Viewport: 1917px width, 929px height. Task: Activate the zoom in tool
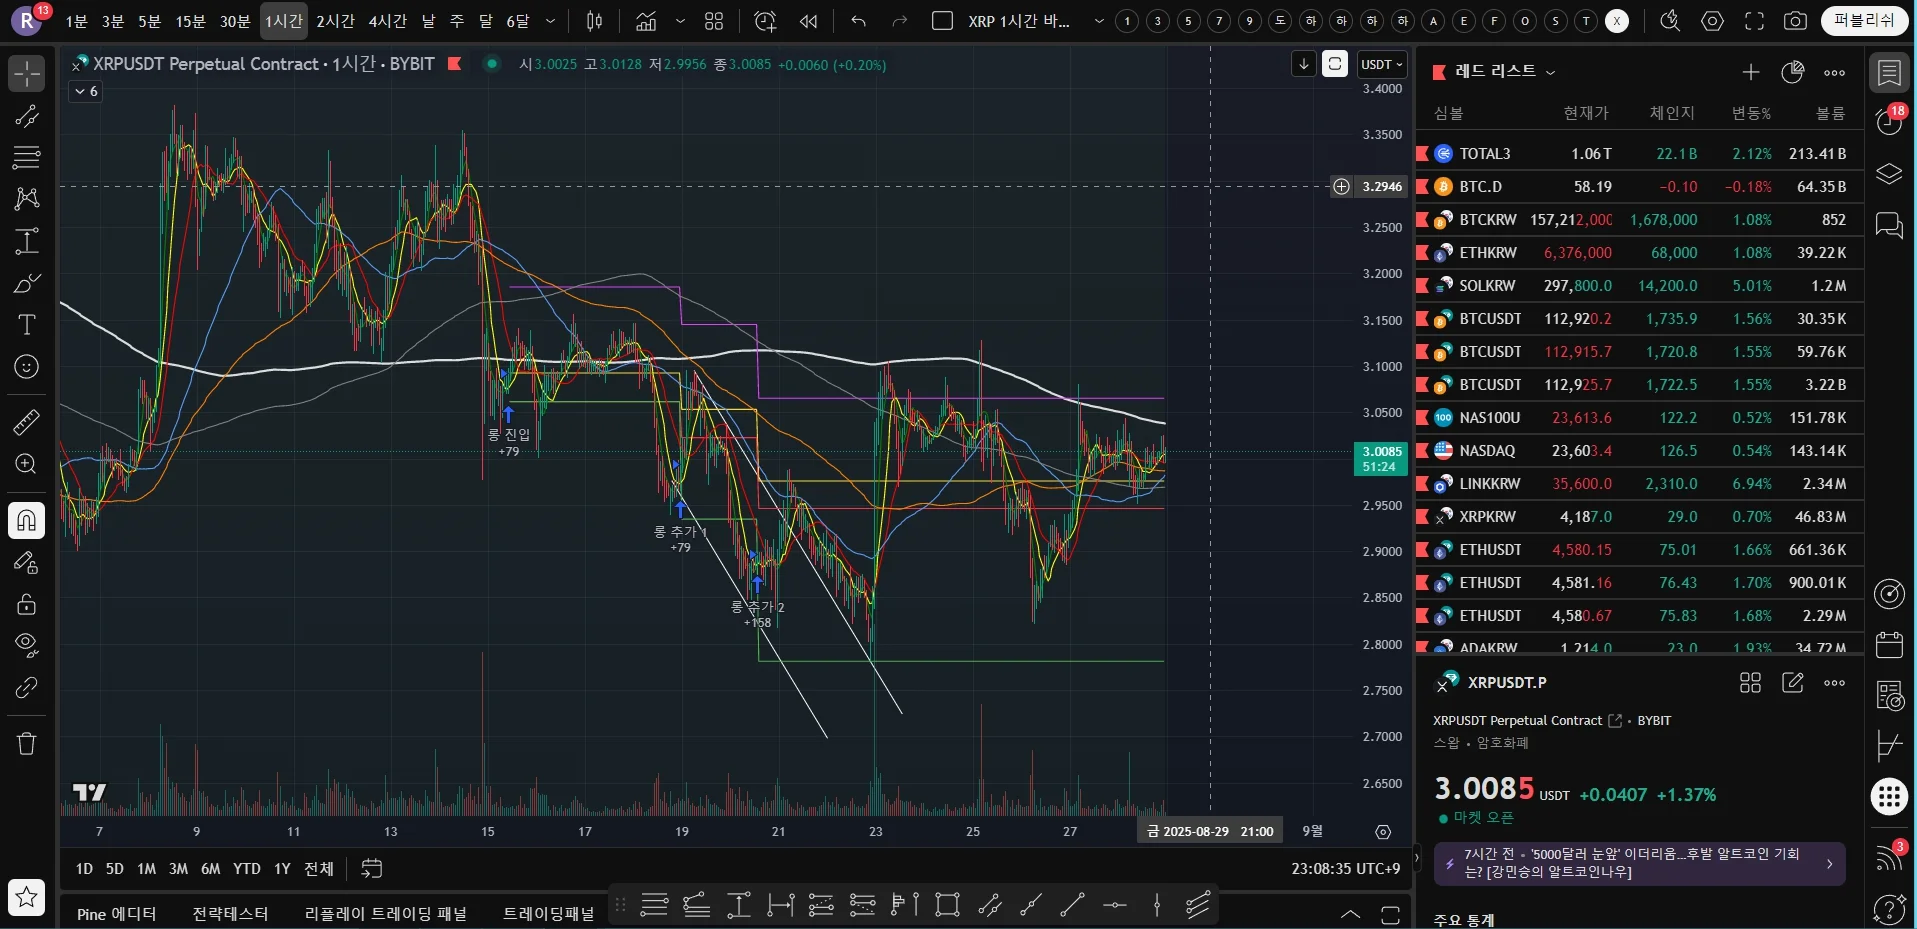tap(27, 464)
